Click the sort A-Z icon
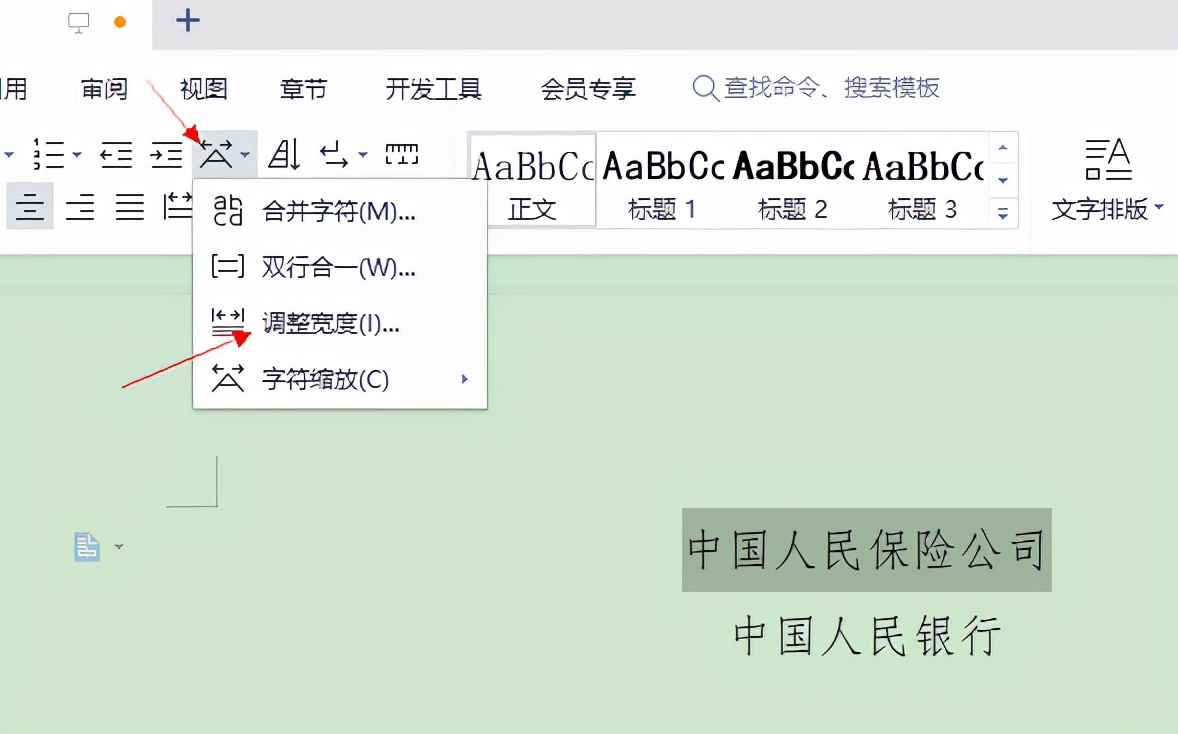Screen dimensions: 1178x734 (285, 154)
